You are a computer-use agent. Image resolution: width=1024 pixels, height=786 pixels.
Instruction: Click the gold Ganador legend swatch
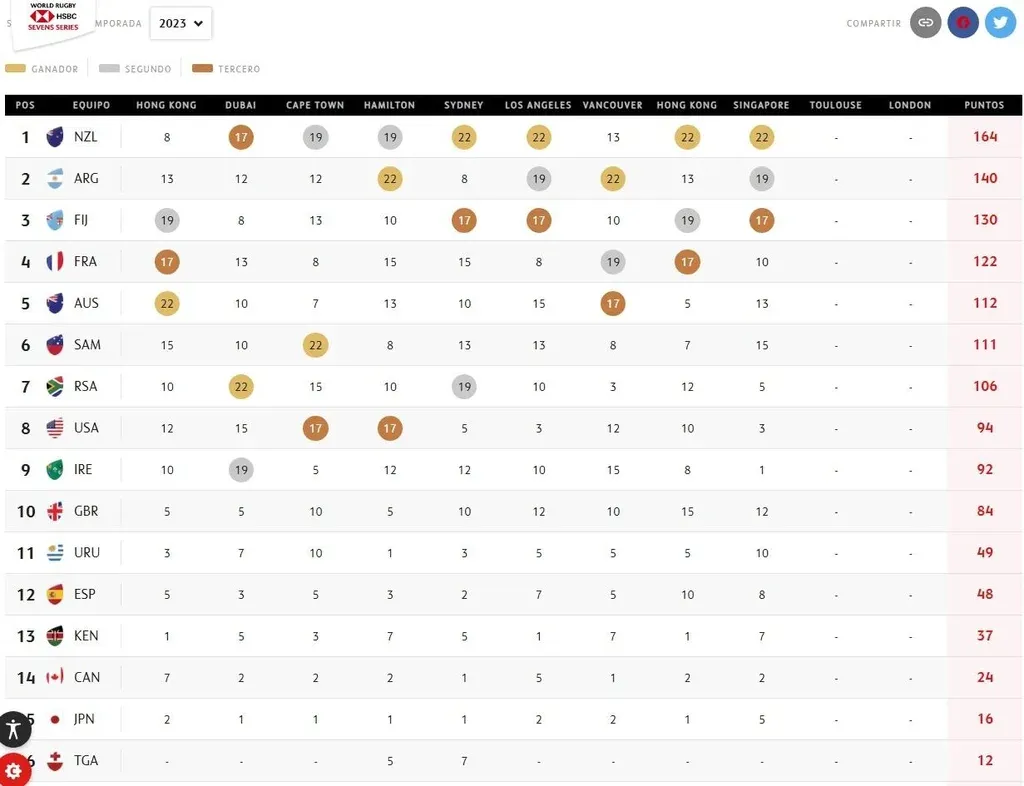[15, 69]
